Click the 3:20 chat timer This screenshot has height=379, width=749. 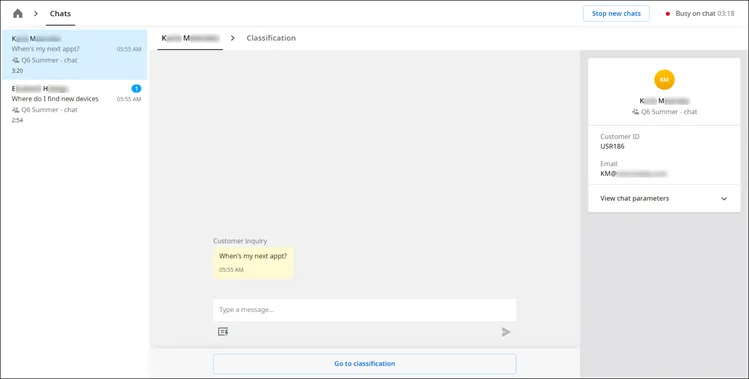tap(17, 71)
